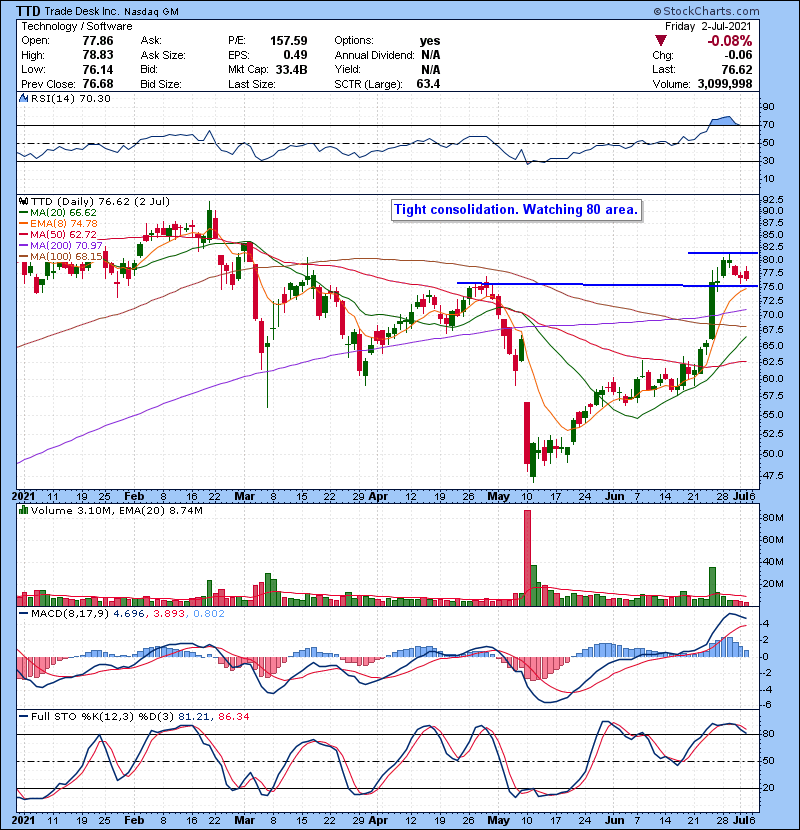Screen dimensions: 800x830
Task: Click the short blue line above 80
Action: click(x=722, y=253)
